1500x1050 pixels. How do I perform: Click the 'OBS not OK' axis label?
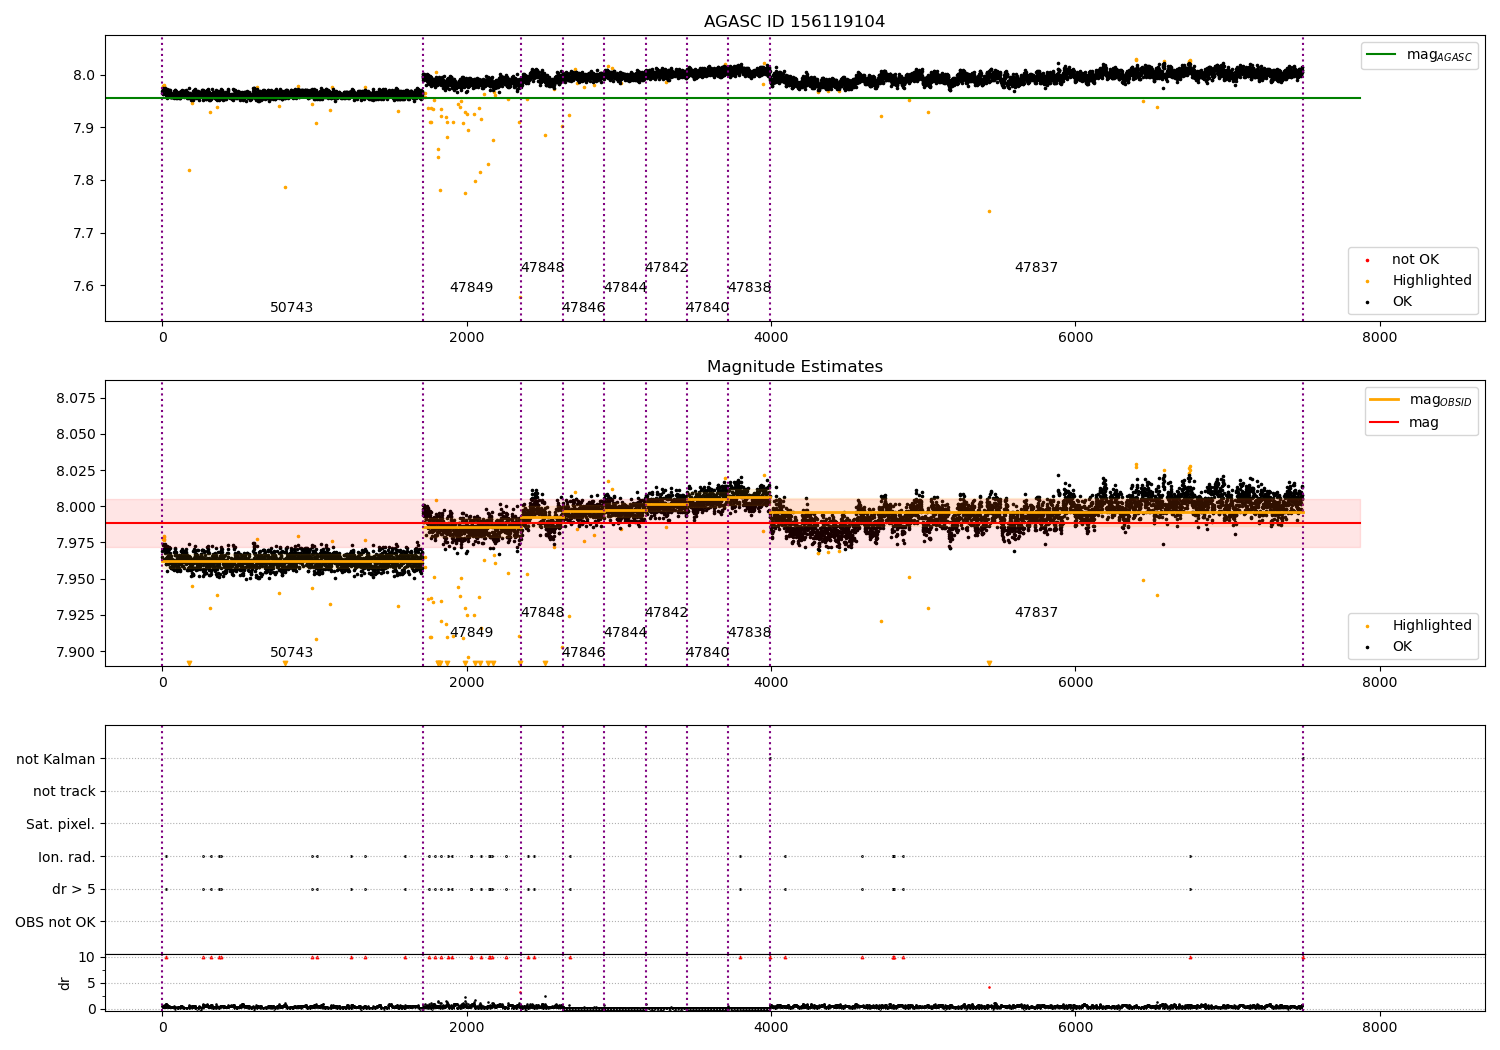point(55,922)
